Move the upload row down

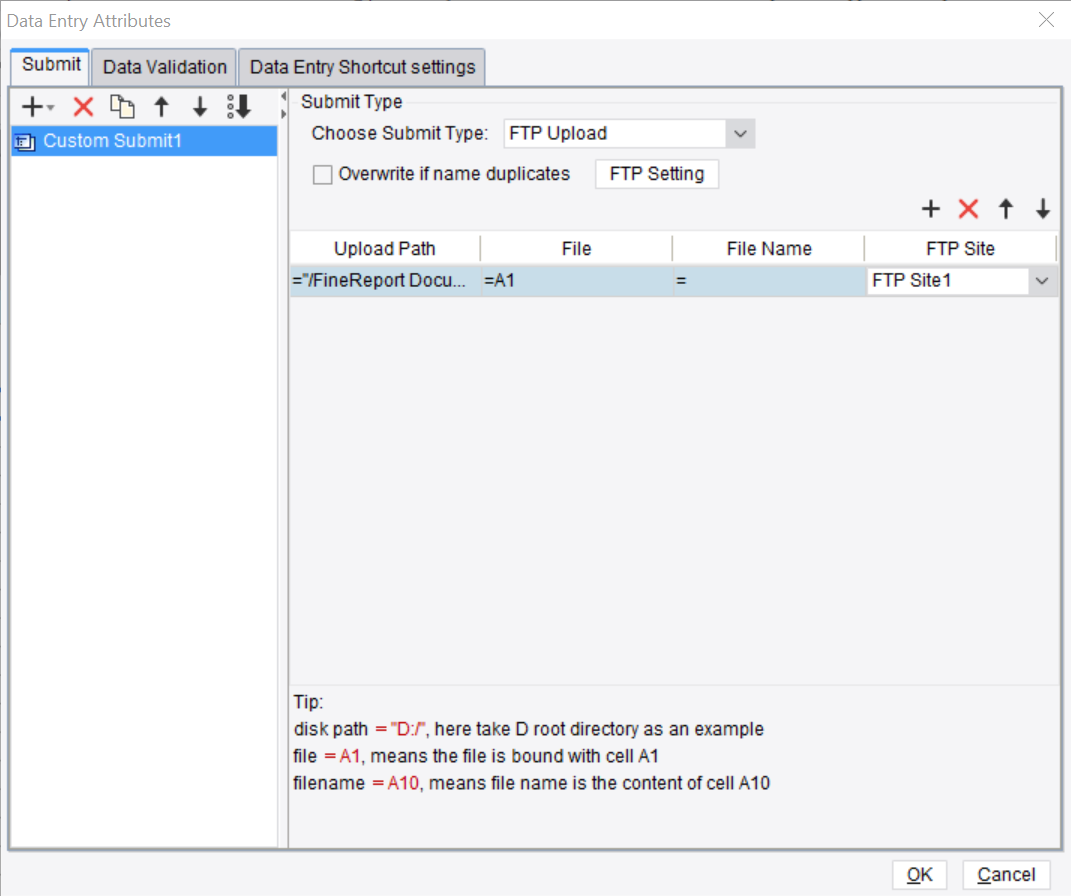coord(1042,208)
